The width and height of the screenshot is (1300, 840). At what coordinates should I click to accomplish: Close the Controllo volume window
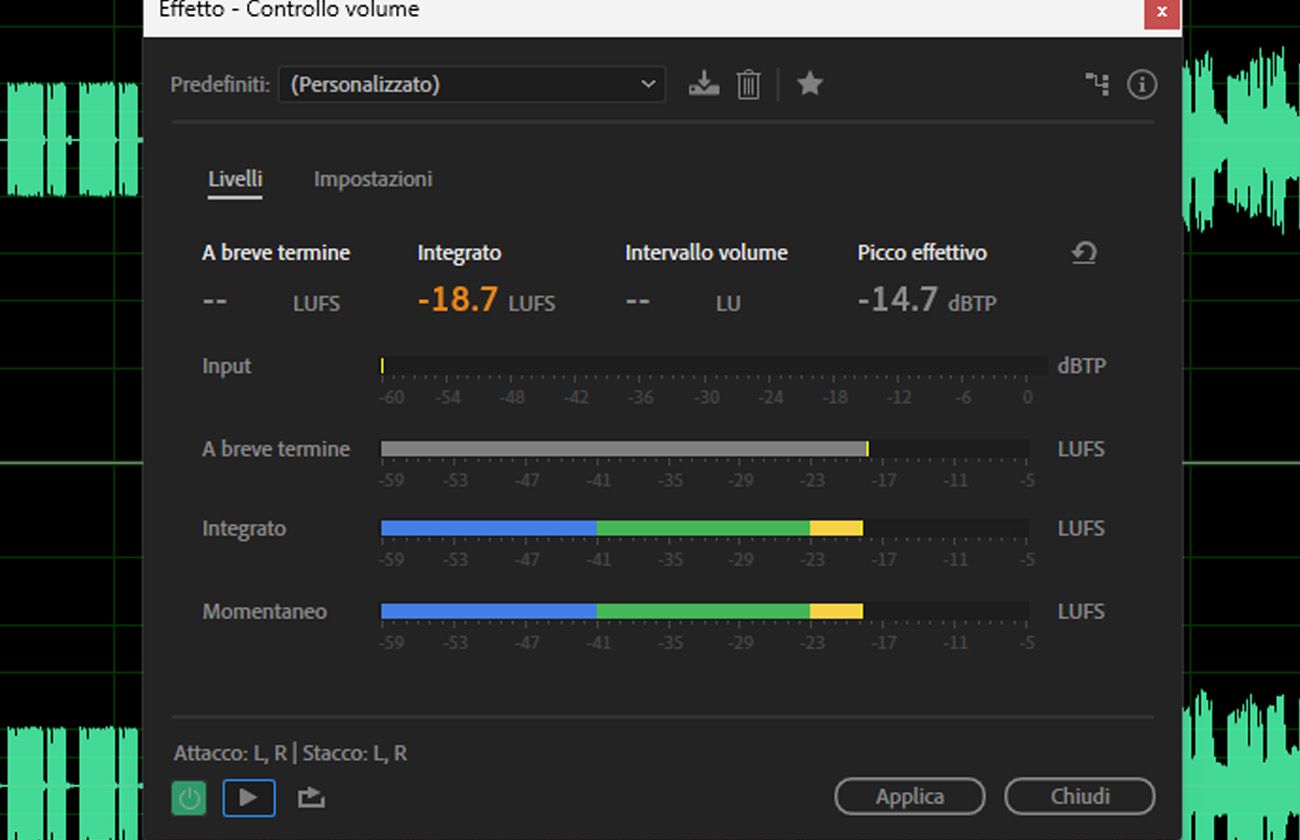click(1160, 12)
